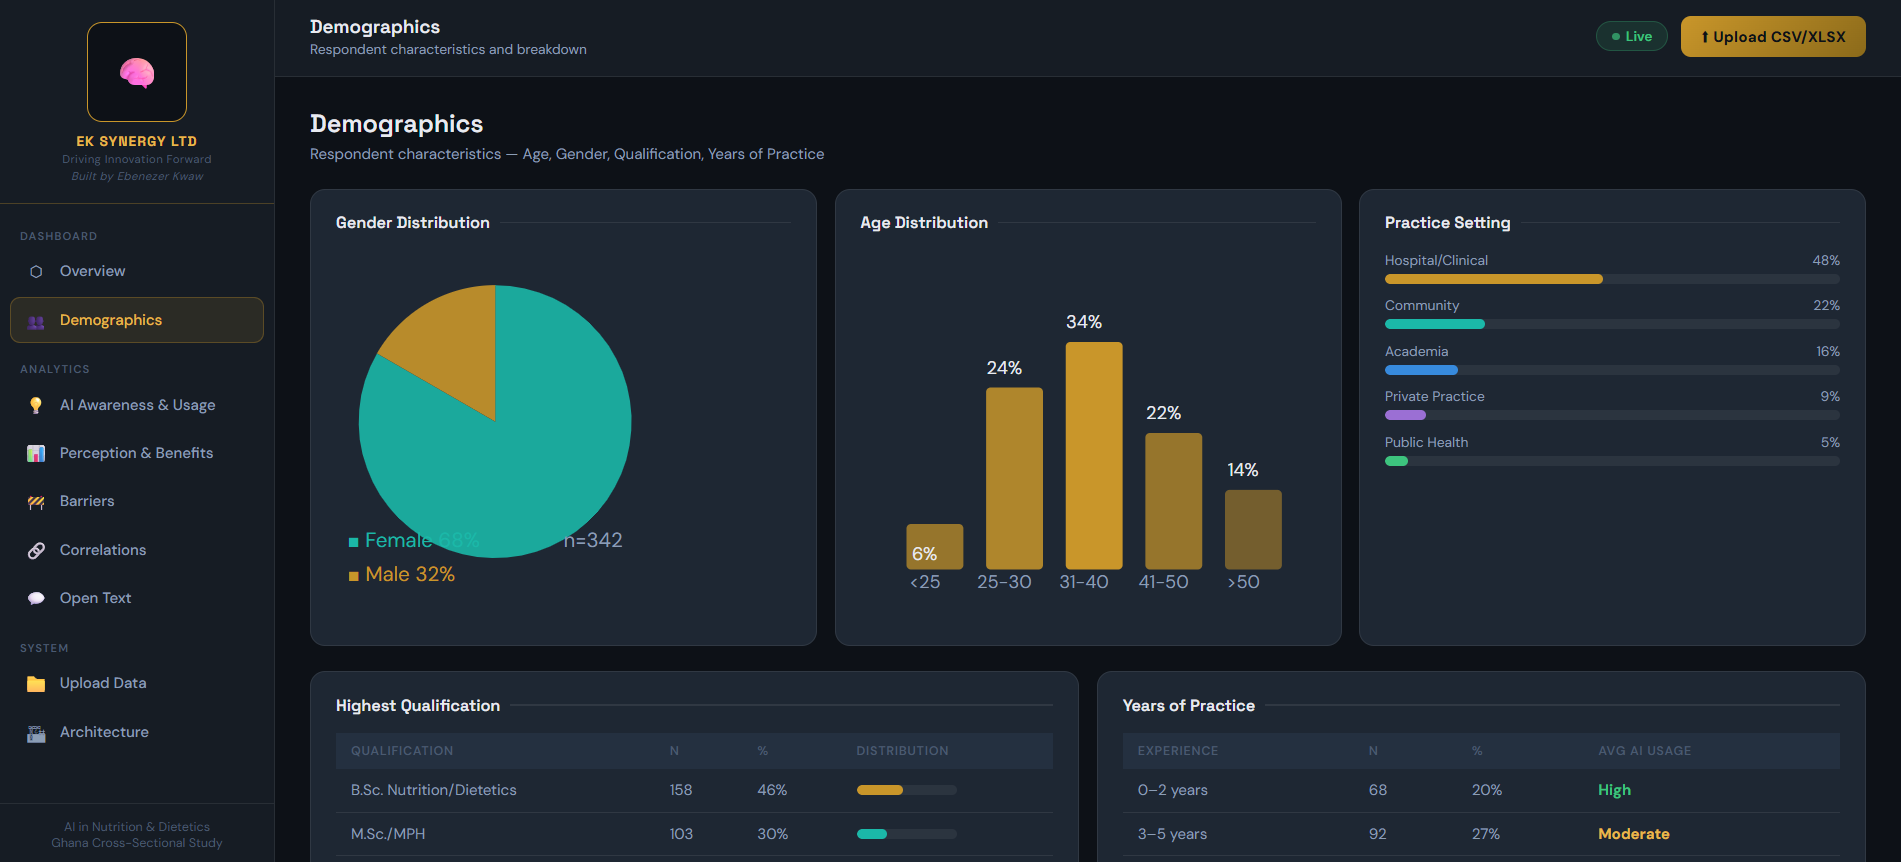Click the Academia progress bar
This screenshot has height=862, width=1901.
pyautogui.click(x=1612, y=370)
